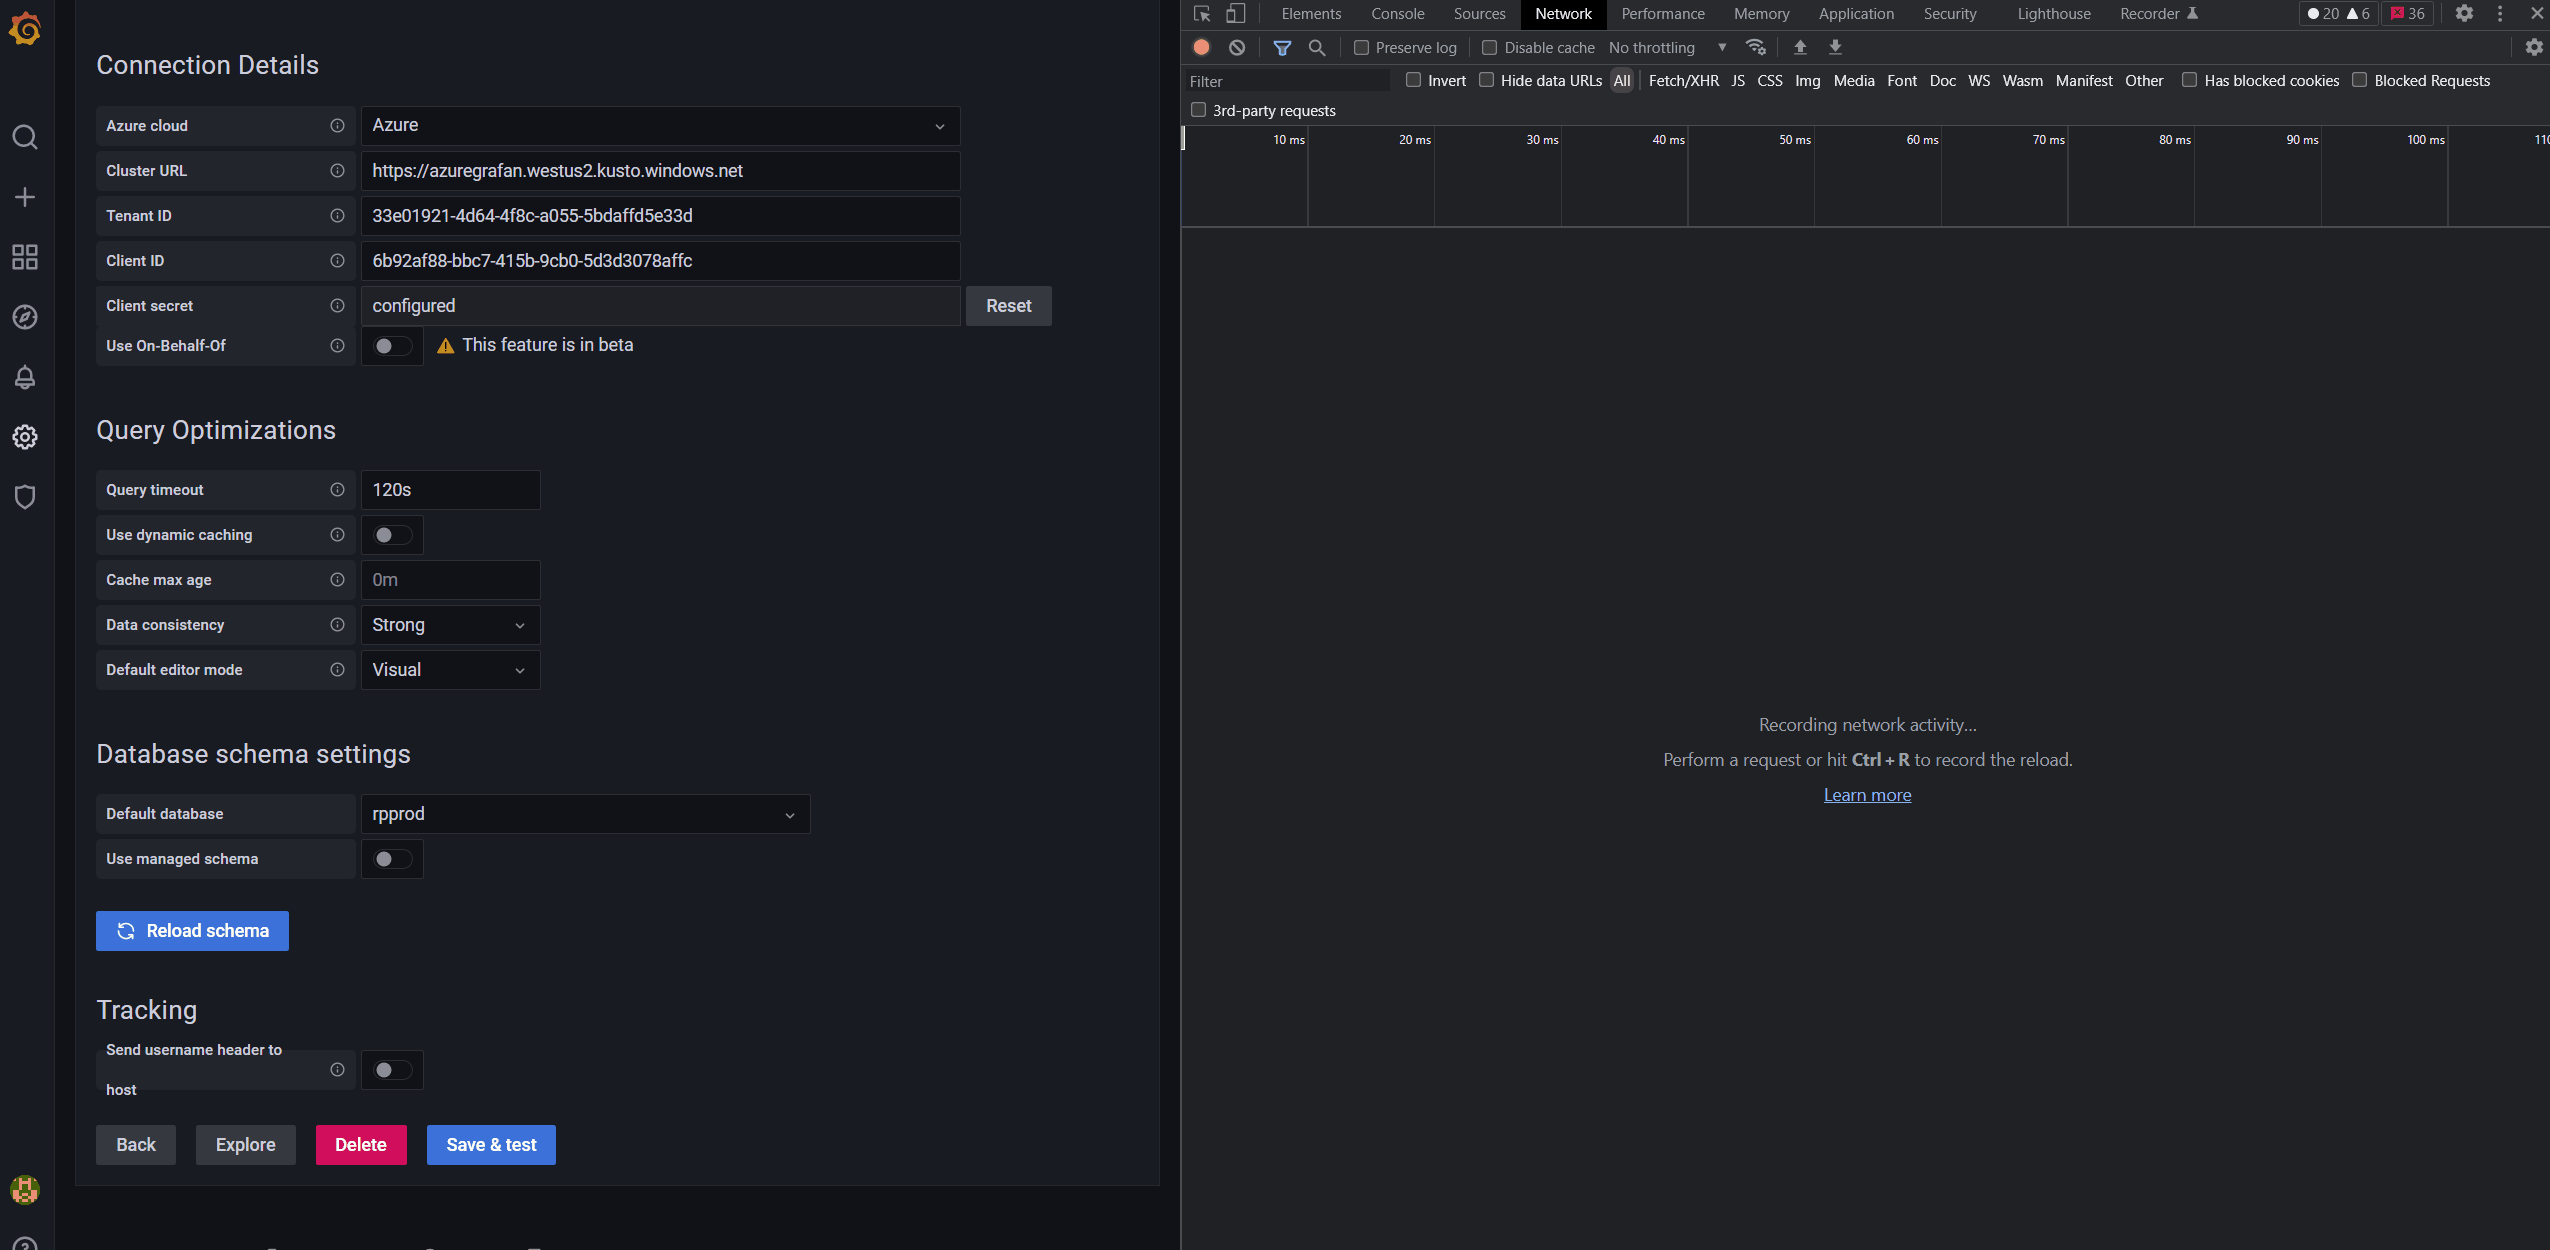Switch to Elements tab

tap(1311, 14)
